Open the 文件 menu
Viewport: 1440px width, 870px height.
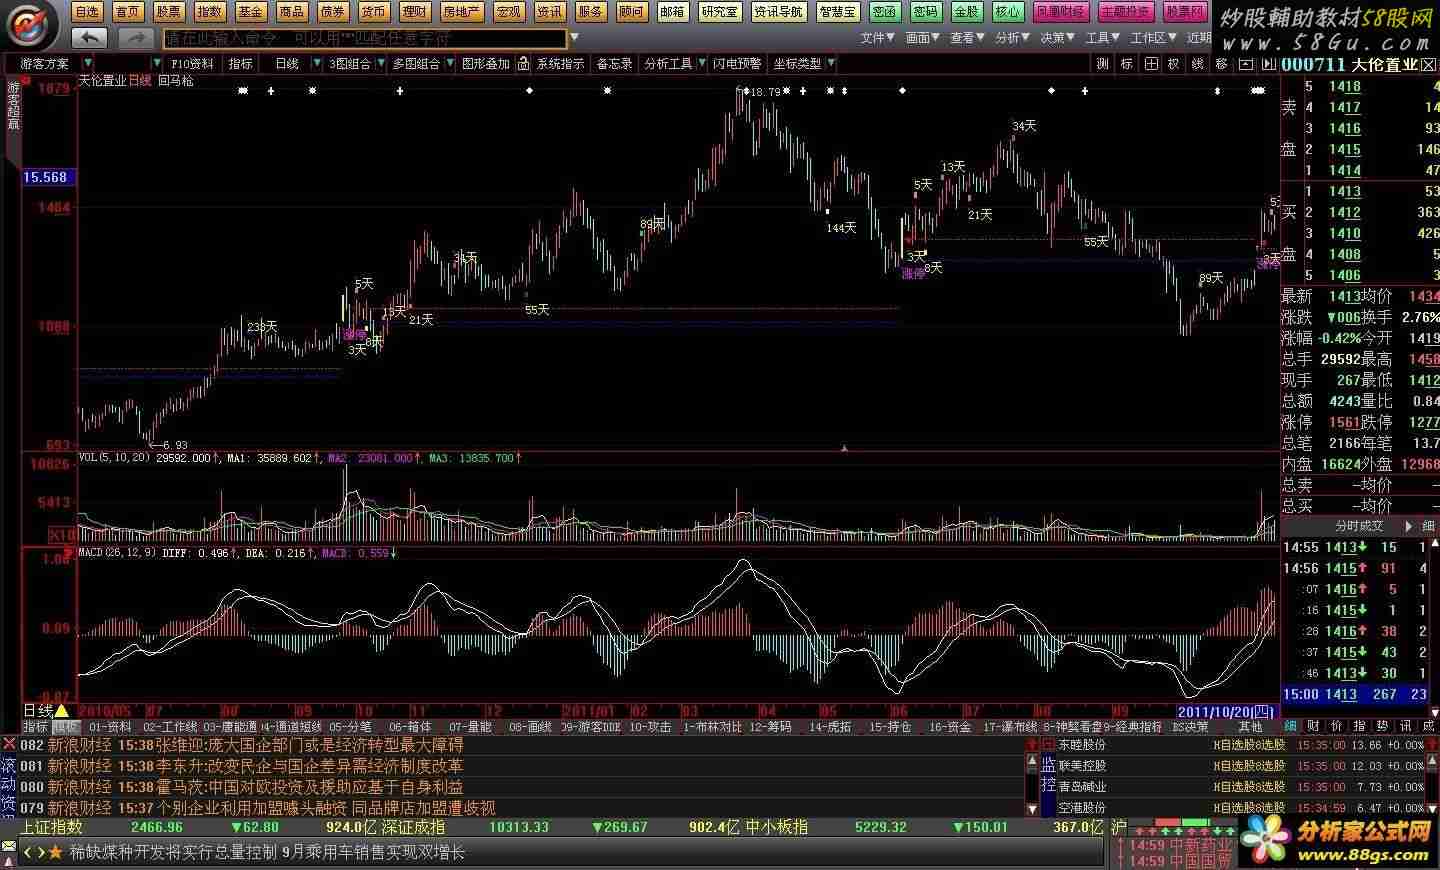(x=877, y=37)
